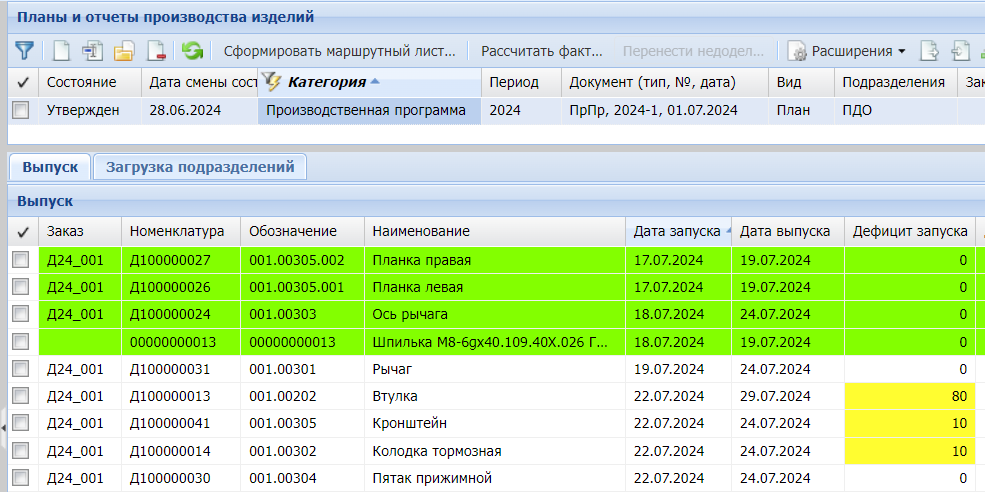This screenshot has width=985, height=492.
Task: Click Сформировать маршрутный лист button
Action: point(339,50)
